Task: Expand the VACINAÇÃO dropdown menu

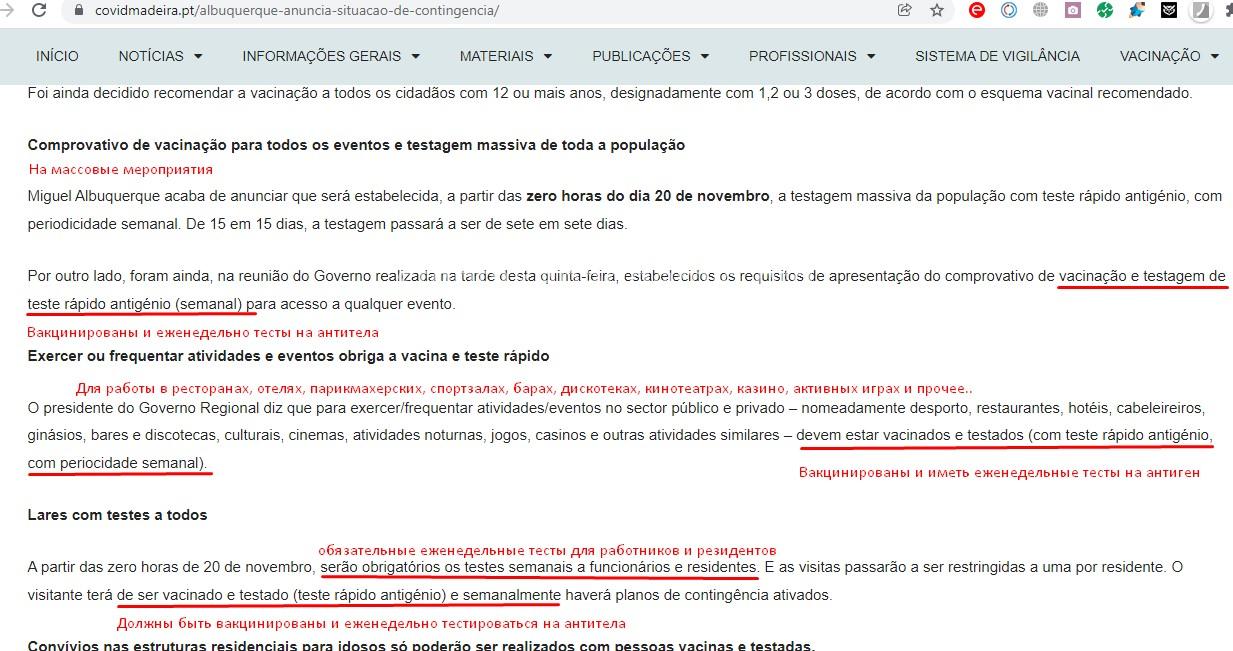Action: pos(1169,56)
